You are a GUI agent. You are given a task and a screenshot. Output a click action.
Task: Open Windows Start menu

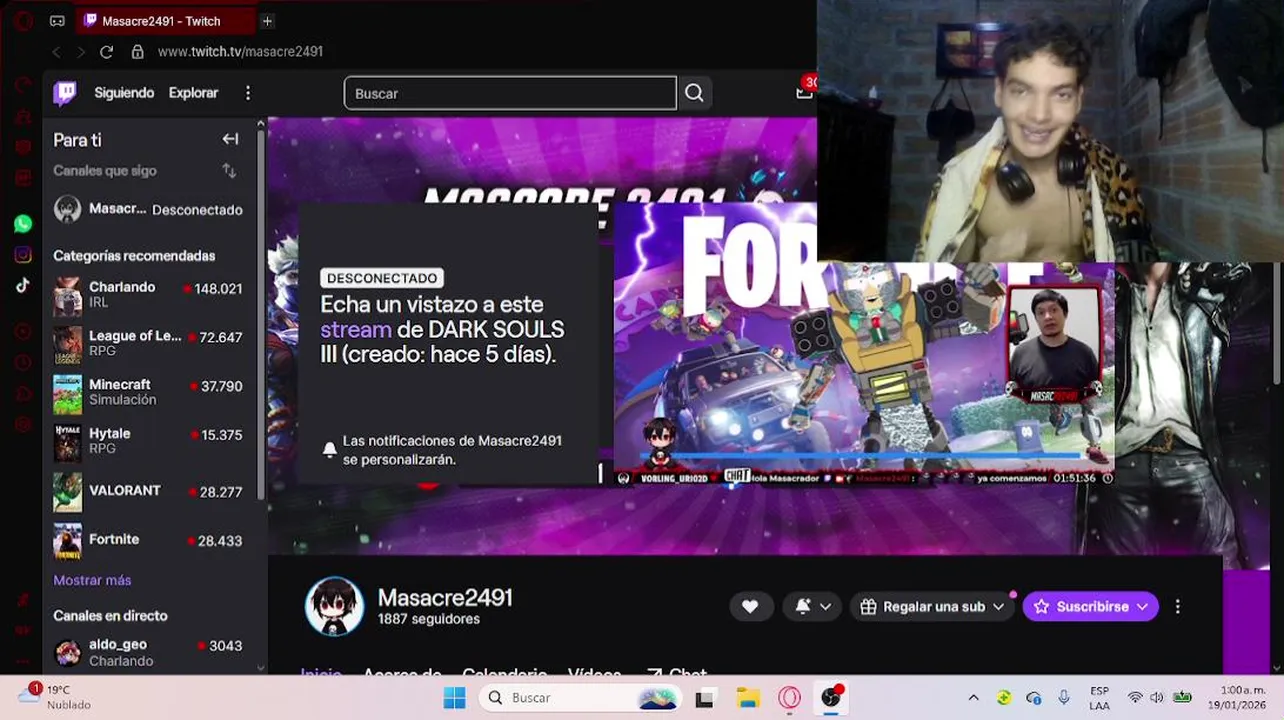454,698
